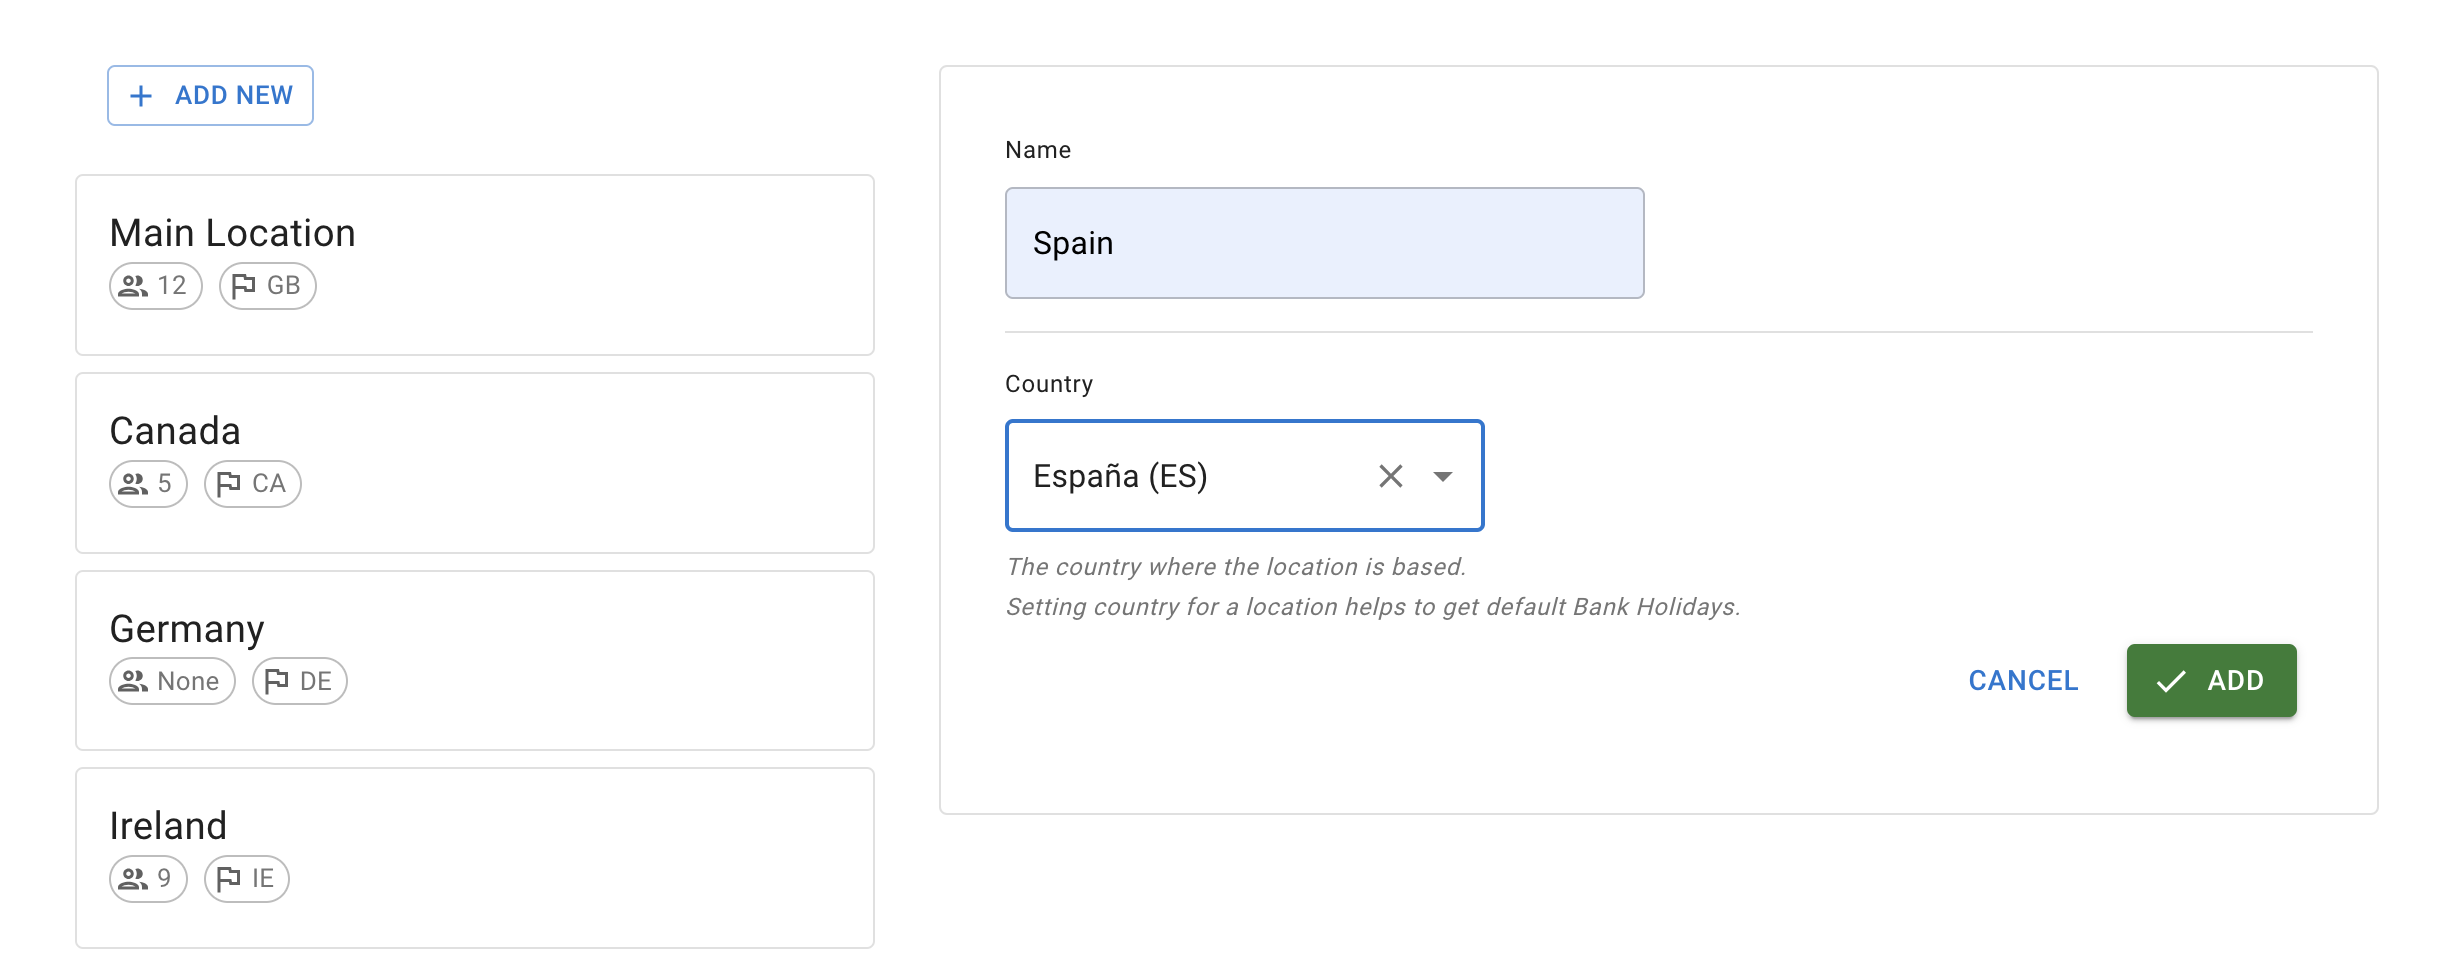
Task: Click the people icon on Canada card
Action: [x=133, y=484]
